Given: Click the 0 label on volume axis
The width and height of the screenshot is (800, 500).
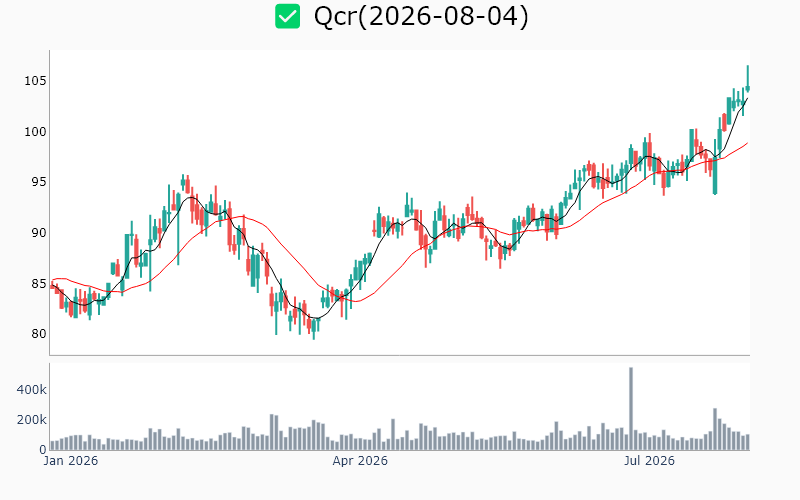Looking at the screenshot, I should (43, 450).
